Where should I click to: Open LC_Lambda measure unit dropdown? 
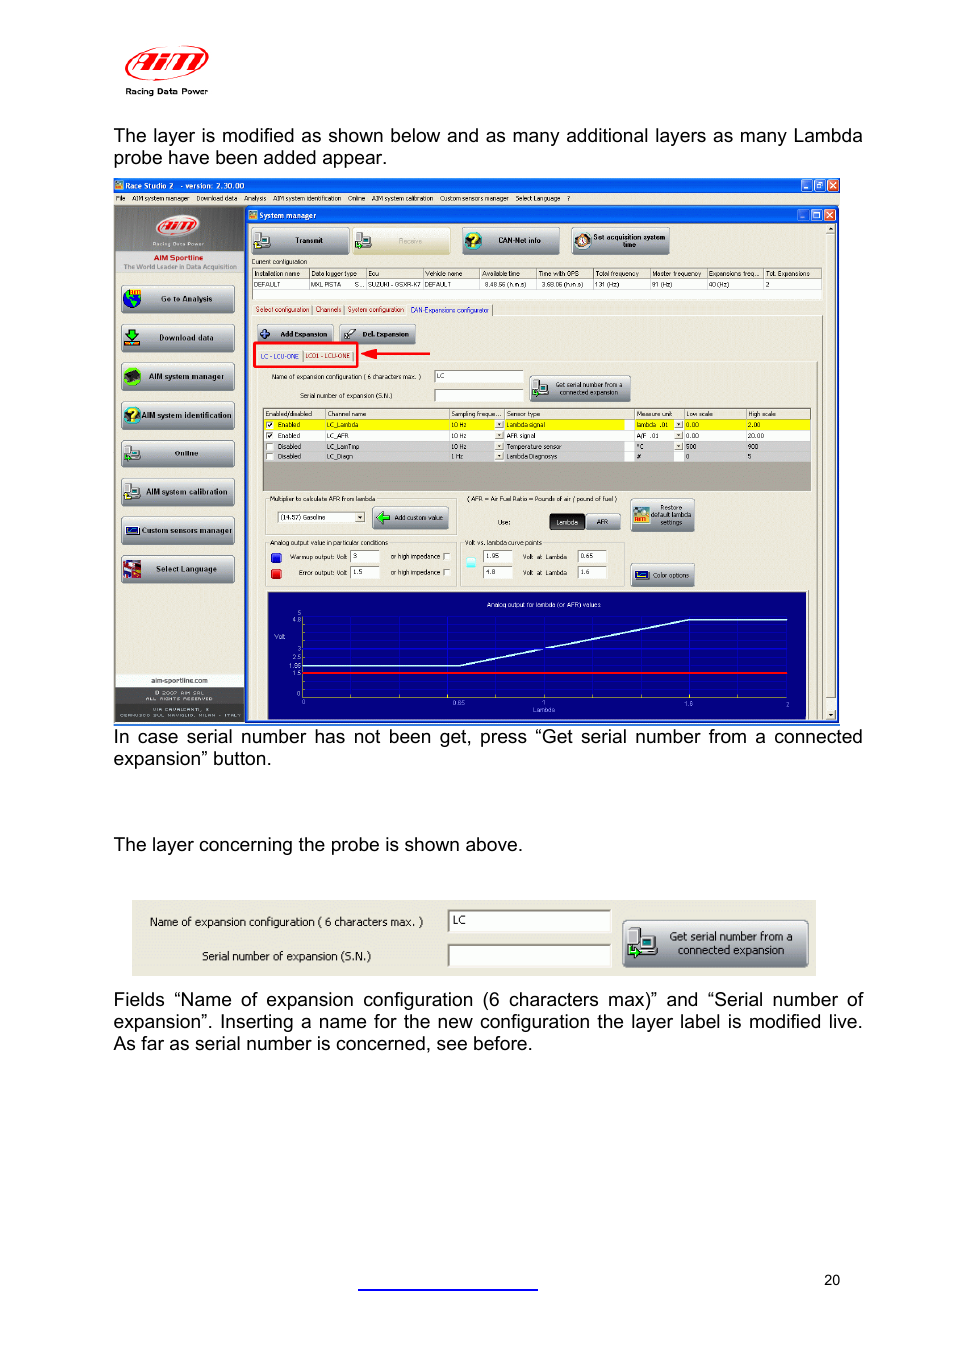pos(679,425)
